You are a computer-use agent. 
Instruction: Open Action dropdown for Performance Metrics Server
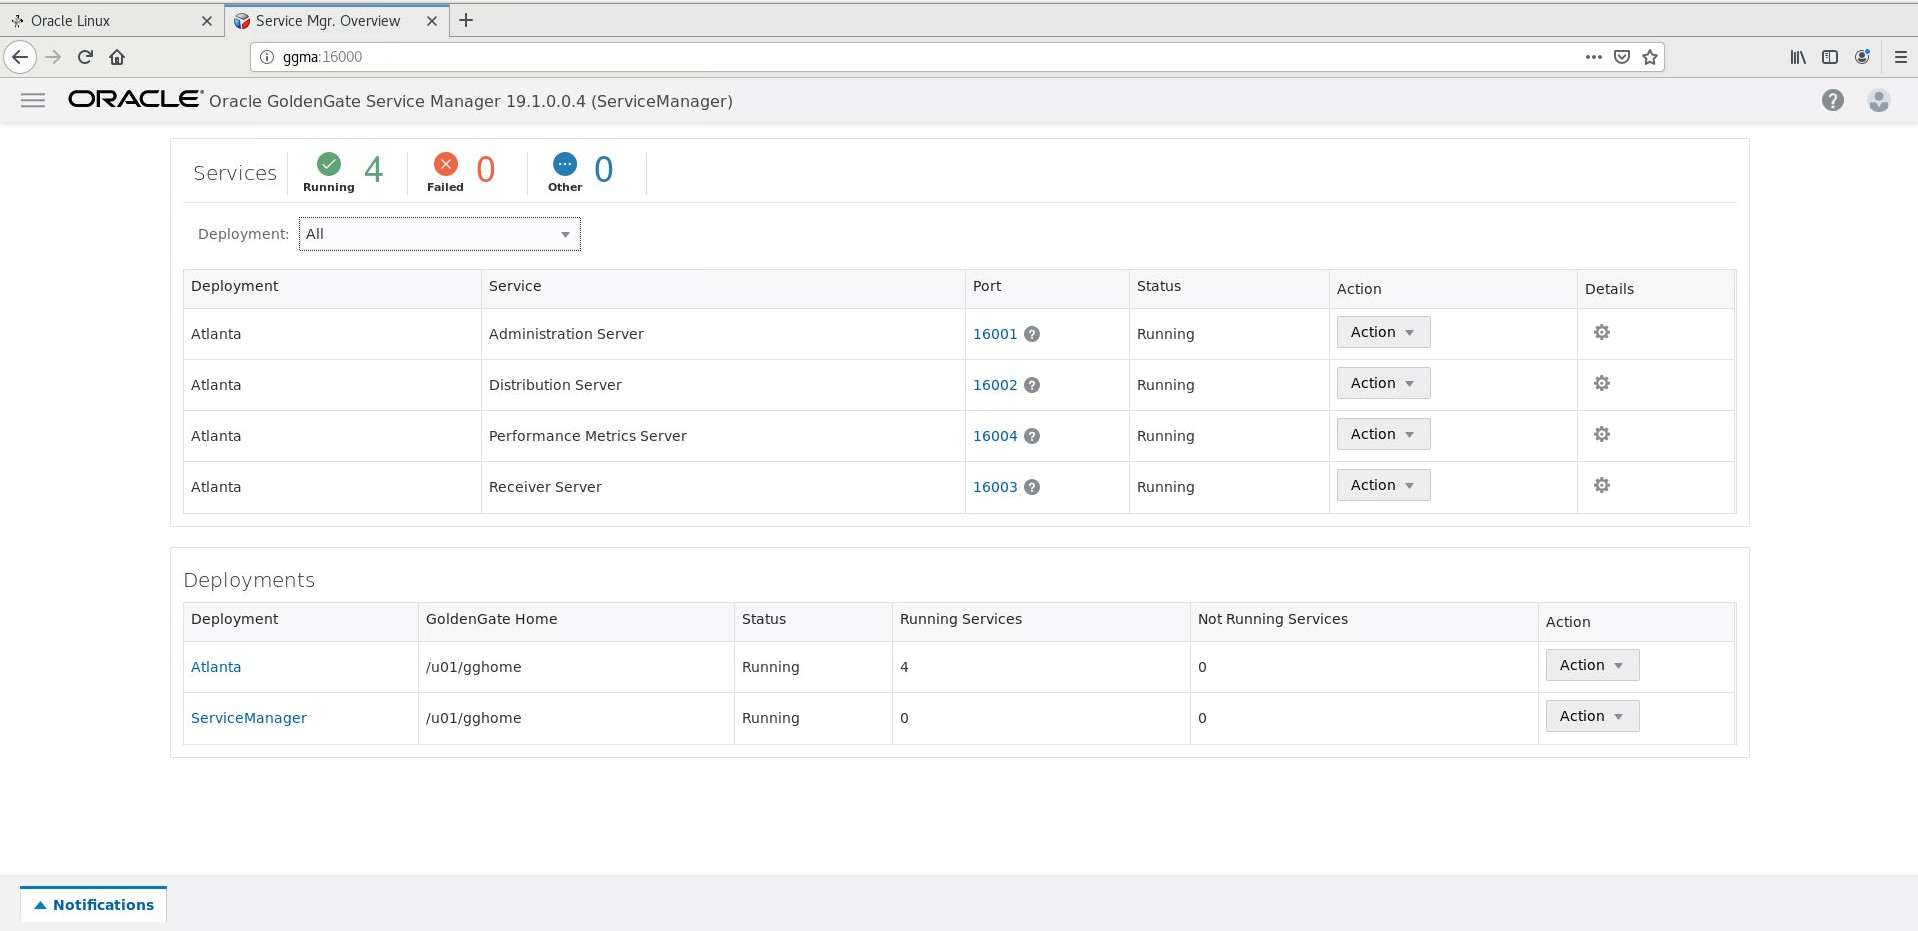point(1383,434)
